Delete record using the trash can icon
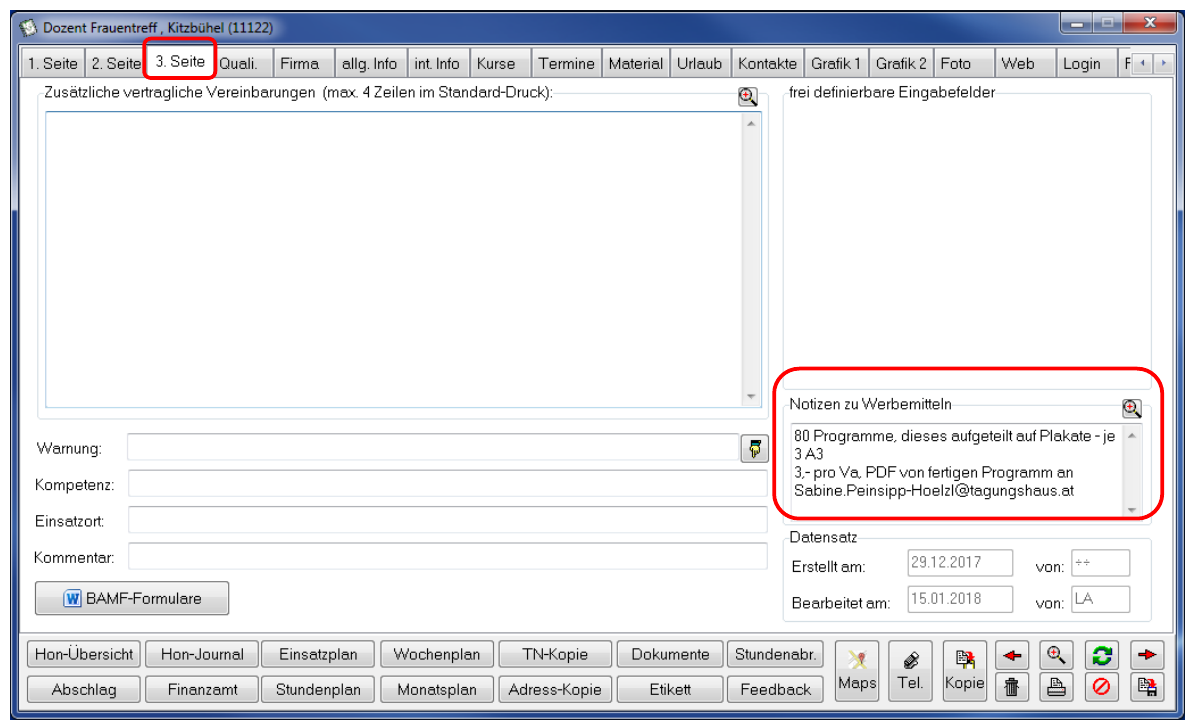The width and height of the screenshot is (1194, 728). click(x=1012, y=687)
